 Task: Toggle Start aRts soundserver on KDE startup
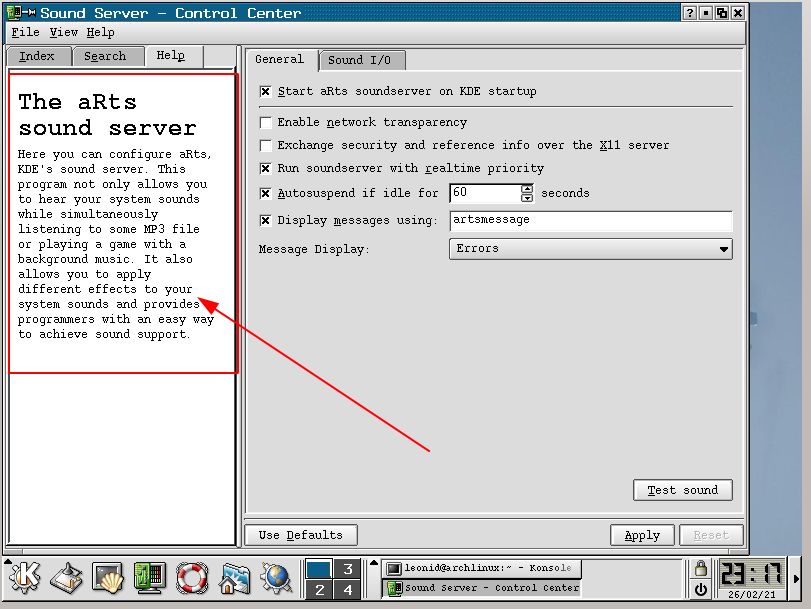(265, 92)
